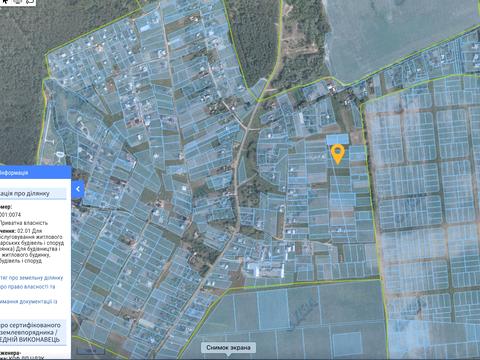Select the light parcel right of 'Снимок экрана'
Image resolution: width=480 pixels, height=360 pixels.
(x=347, y=344)
